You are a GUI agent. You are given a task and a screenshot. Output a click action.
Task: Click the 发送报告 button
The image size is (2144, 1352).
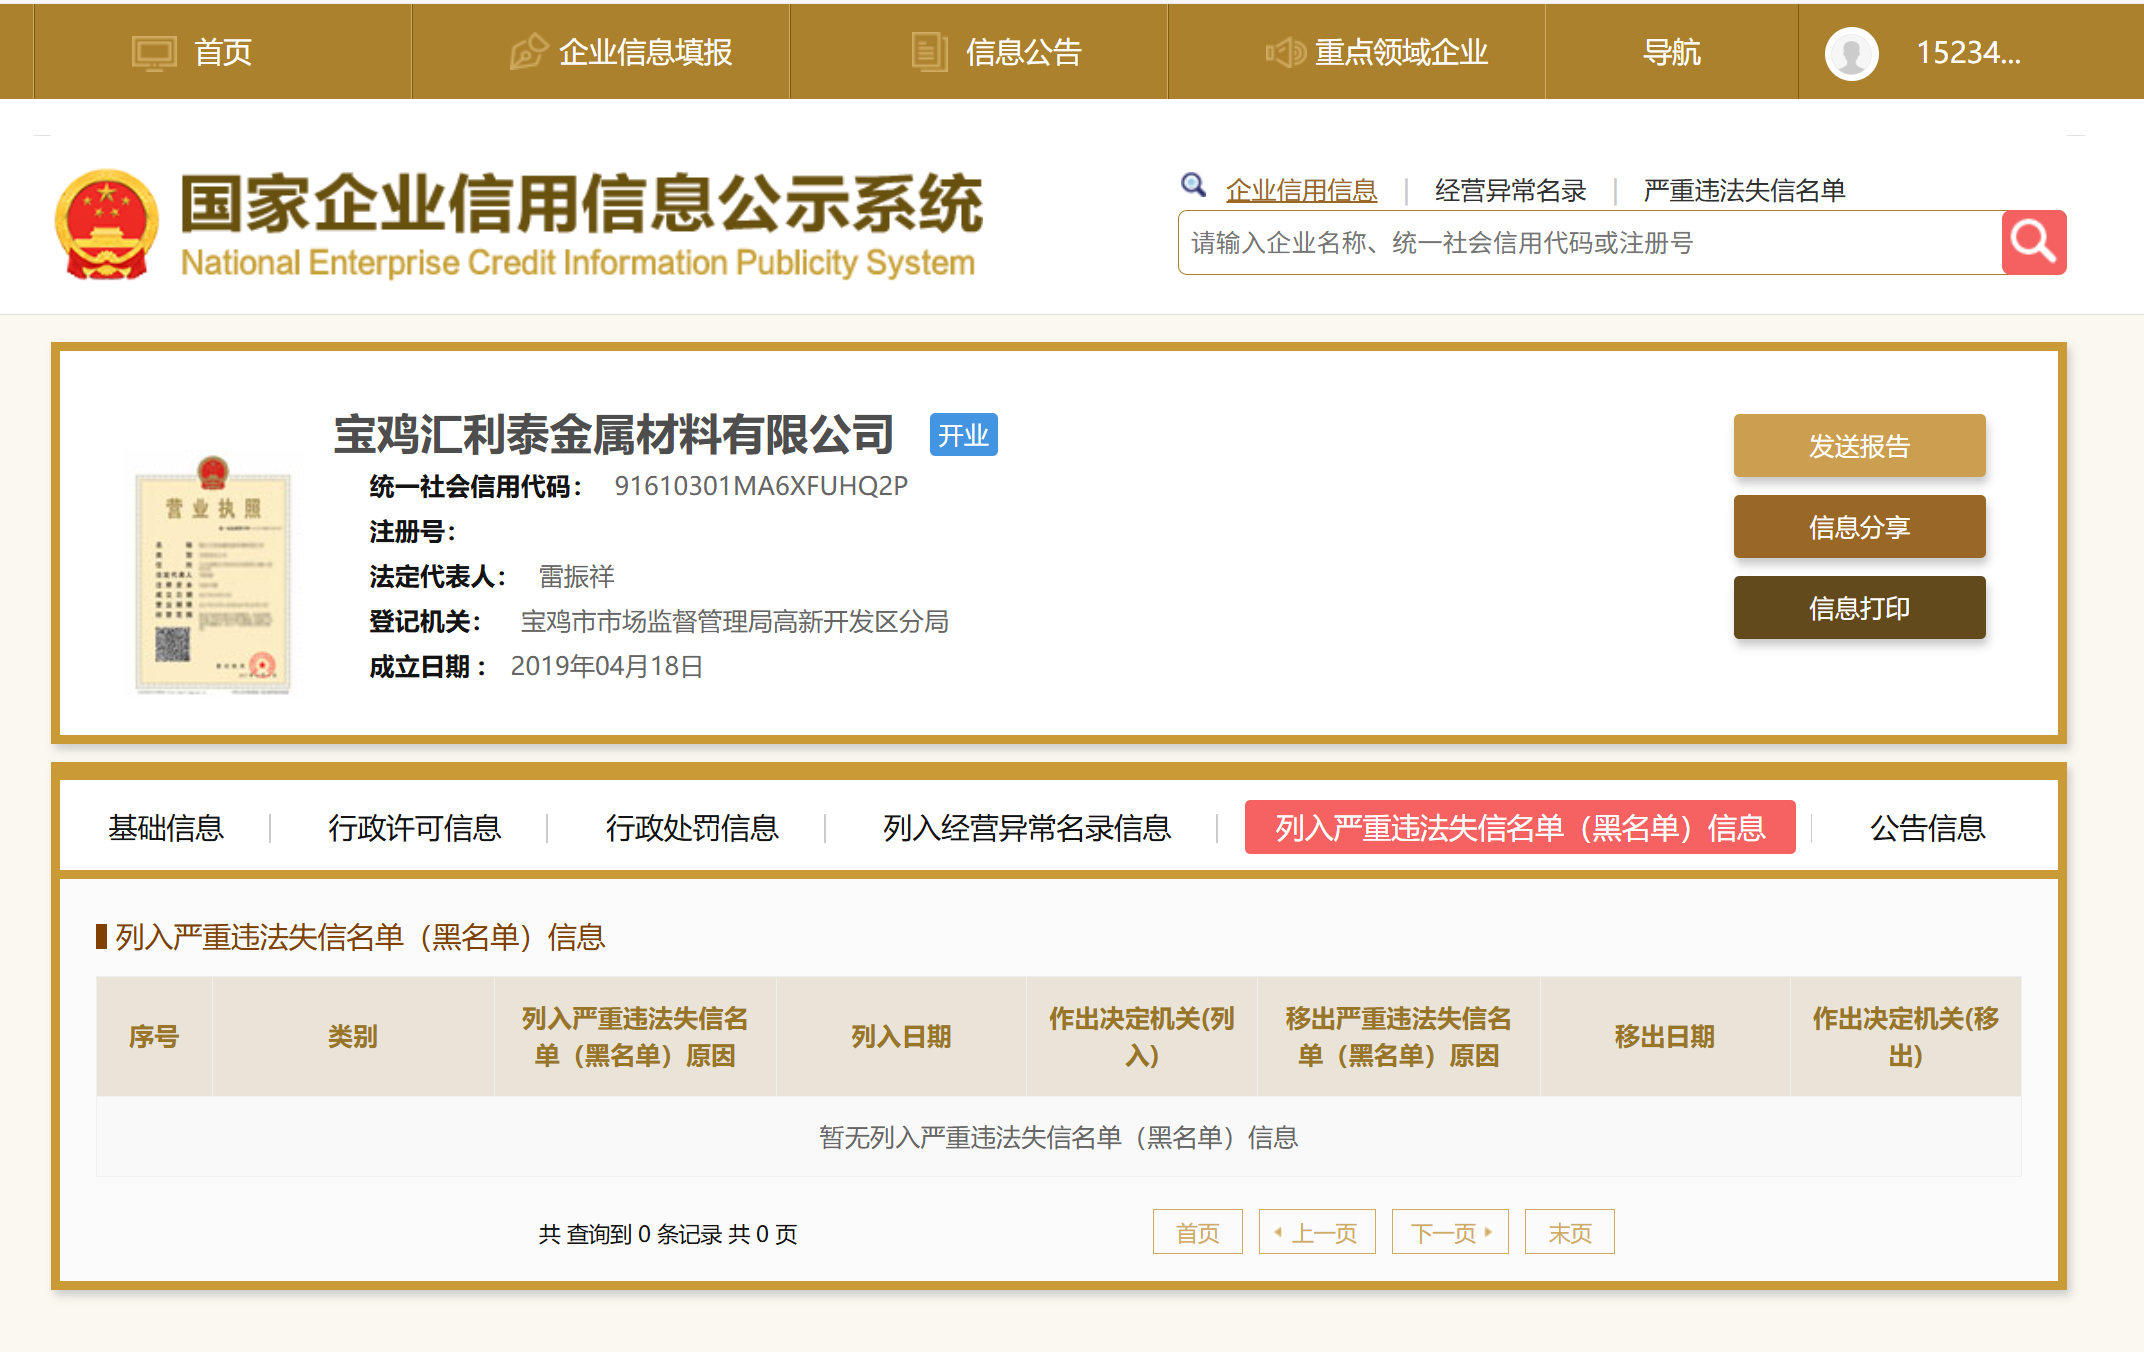pos(1858,446)
